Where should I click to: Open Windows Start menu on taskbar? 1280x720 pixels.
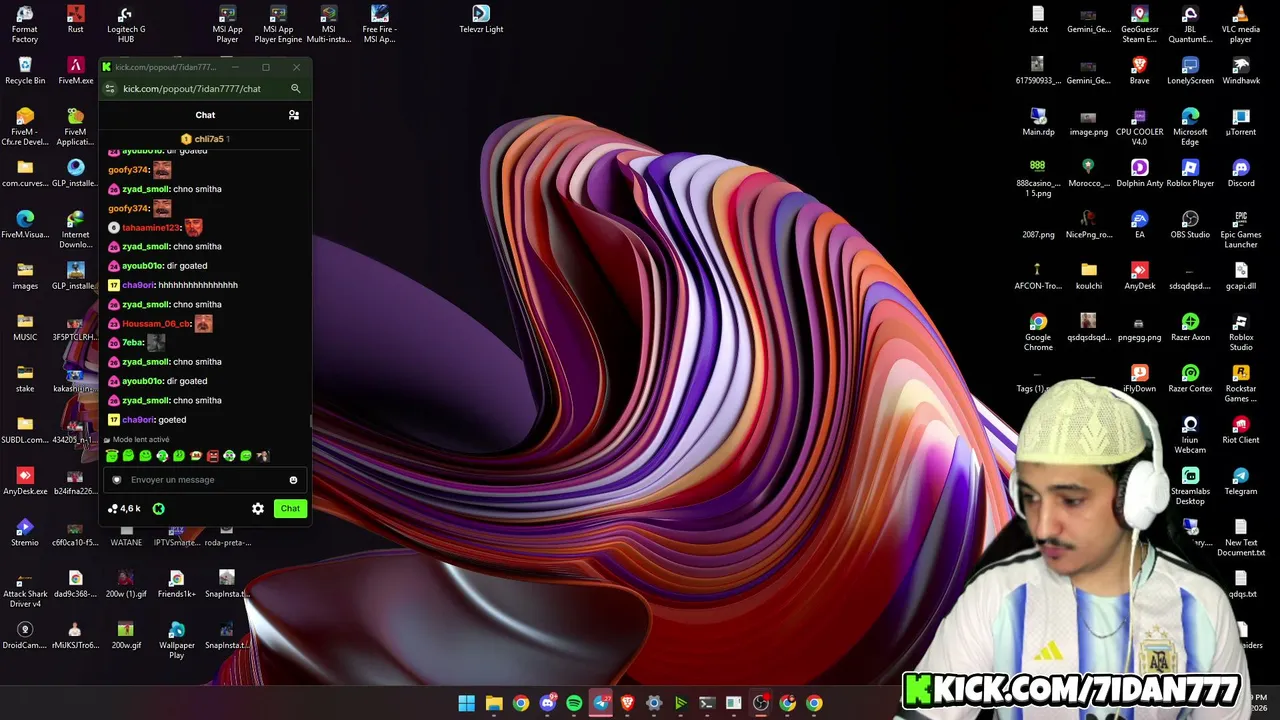click(467, 703)
